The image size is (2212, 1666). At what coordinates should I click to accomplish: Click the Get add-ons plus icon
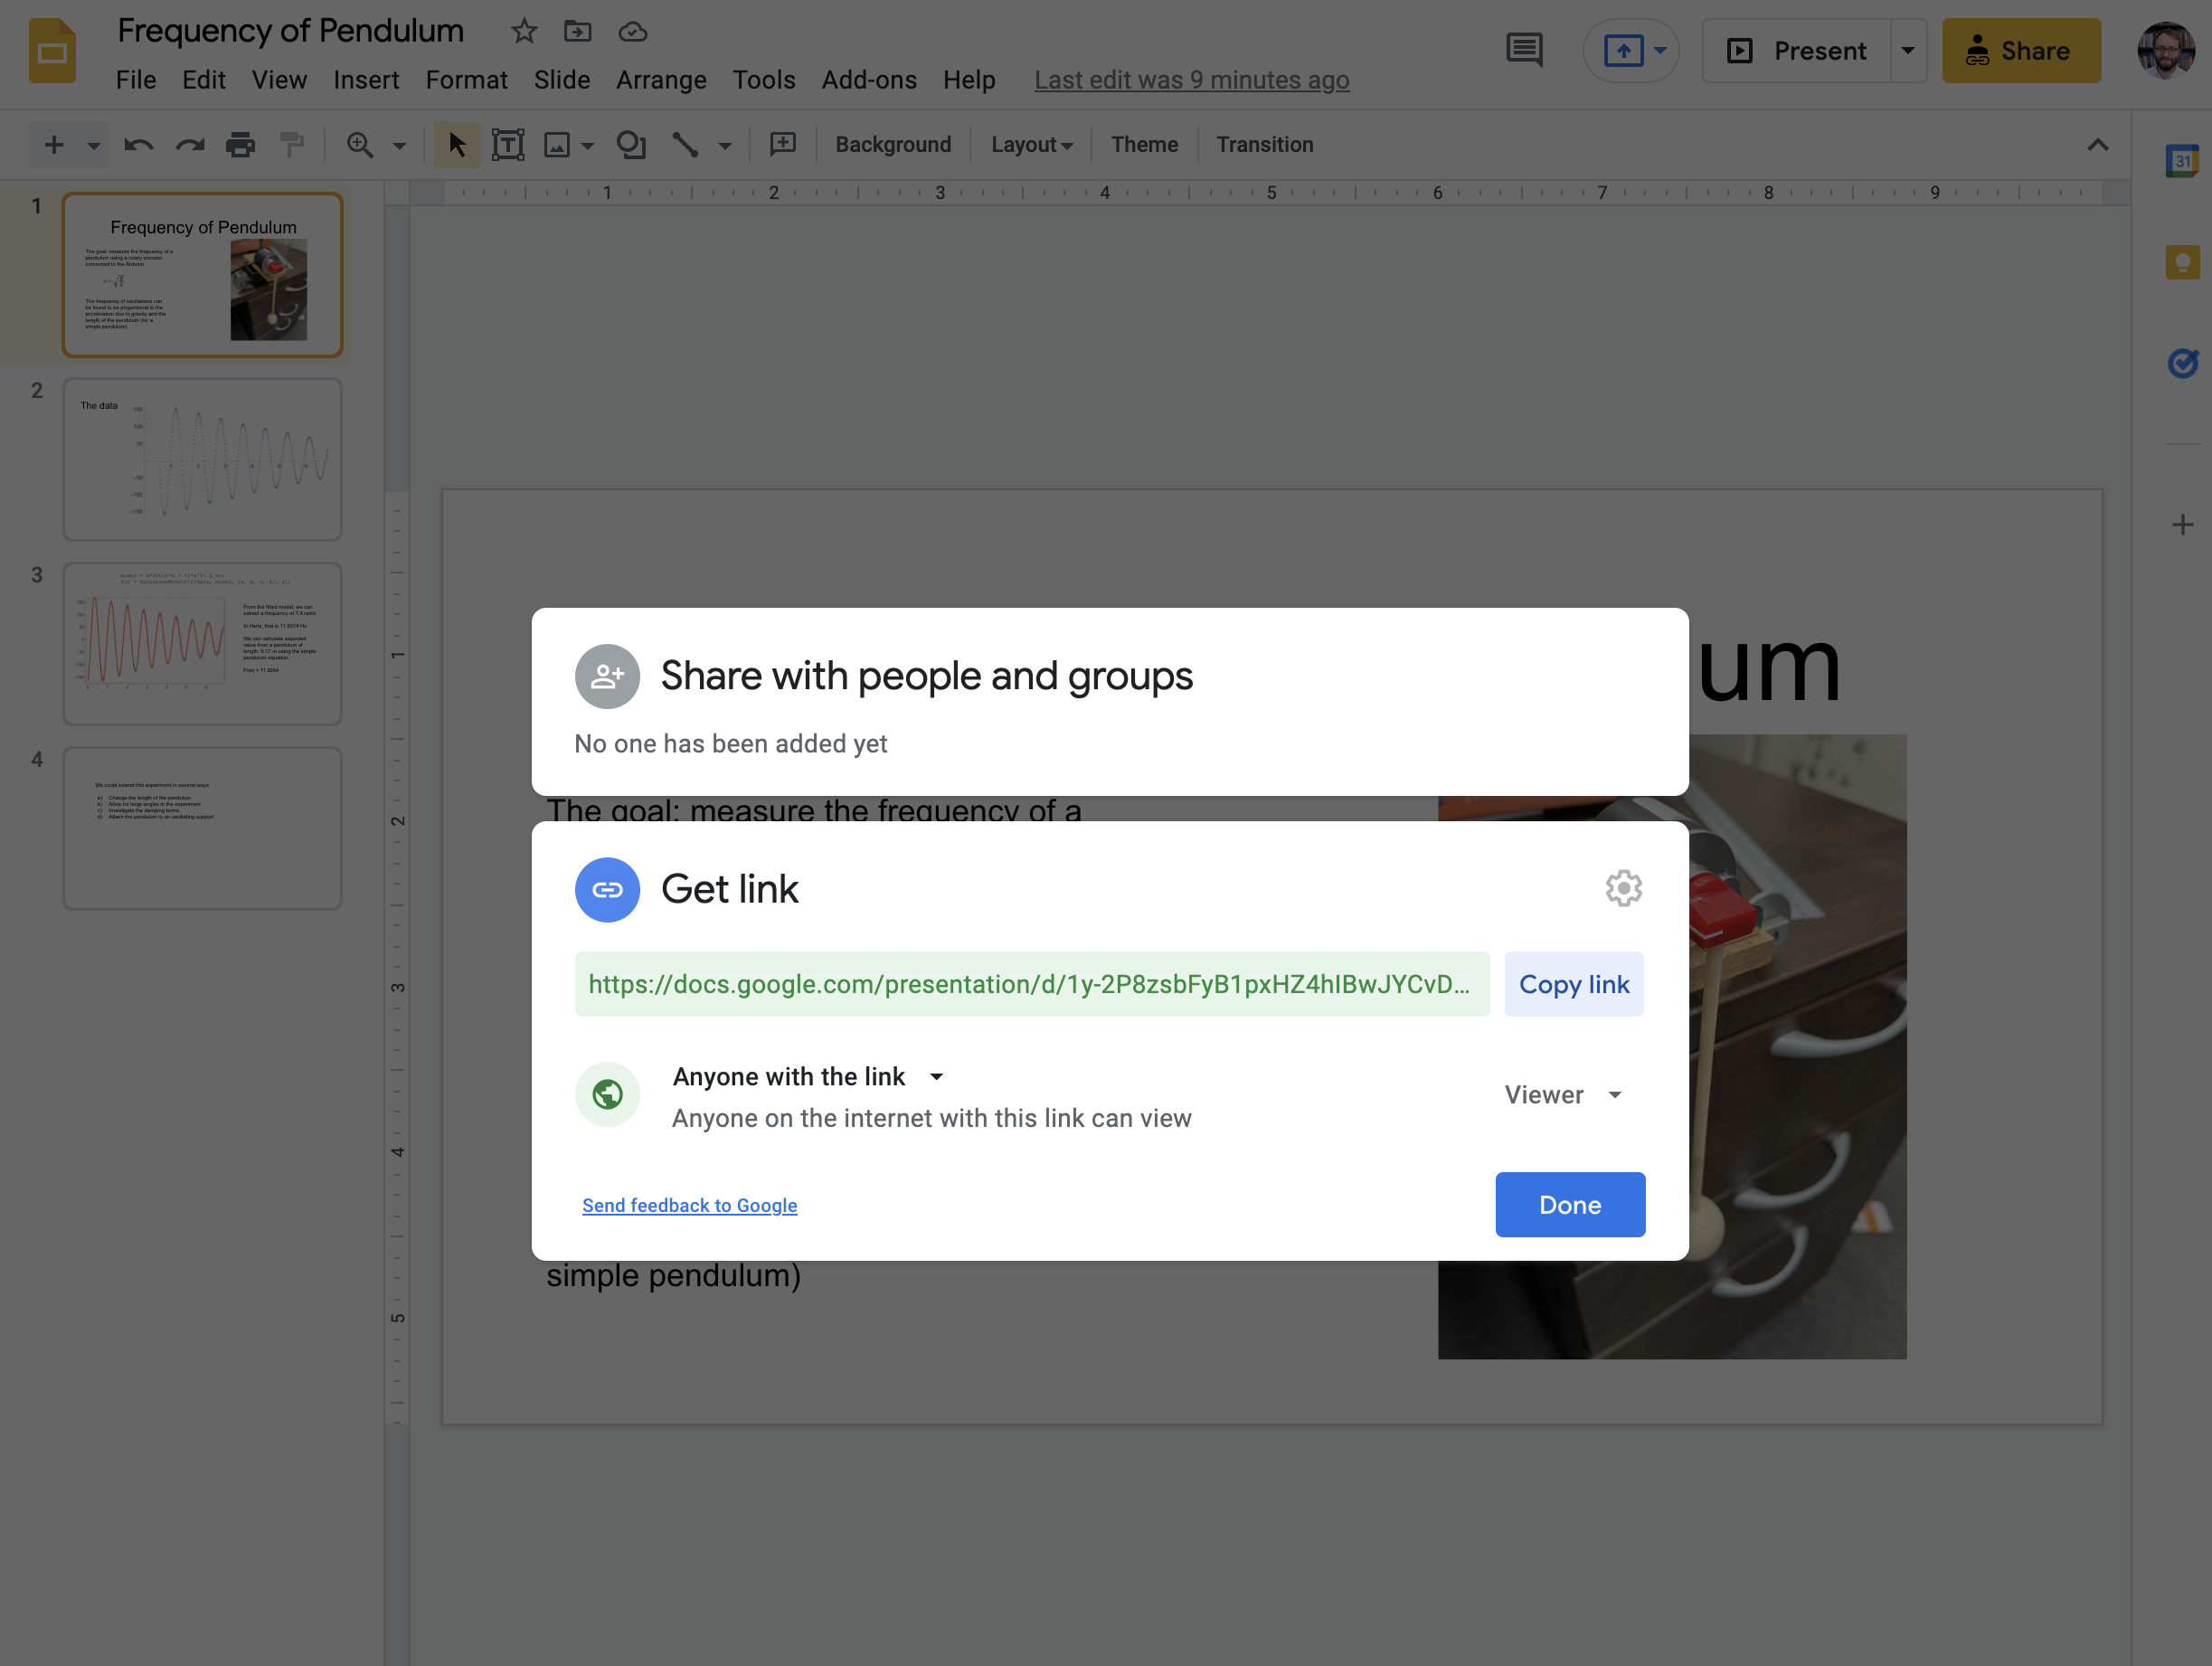pyautogui.click(x=2182, y=525)
